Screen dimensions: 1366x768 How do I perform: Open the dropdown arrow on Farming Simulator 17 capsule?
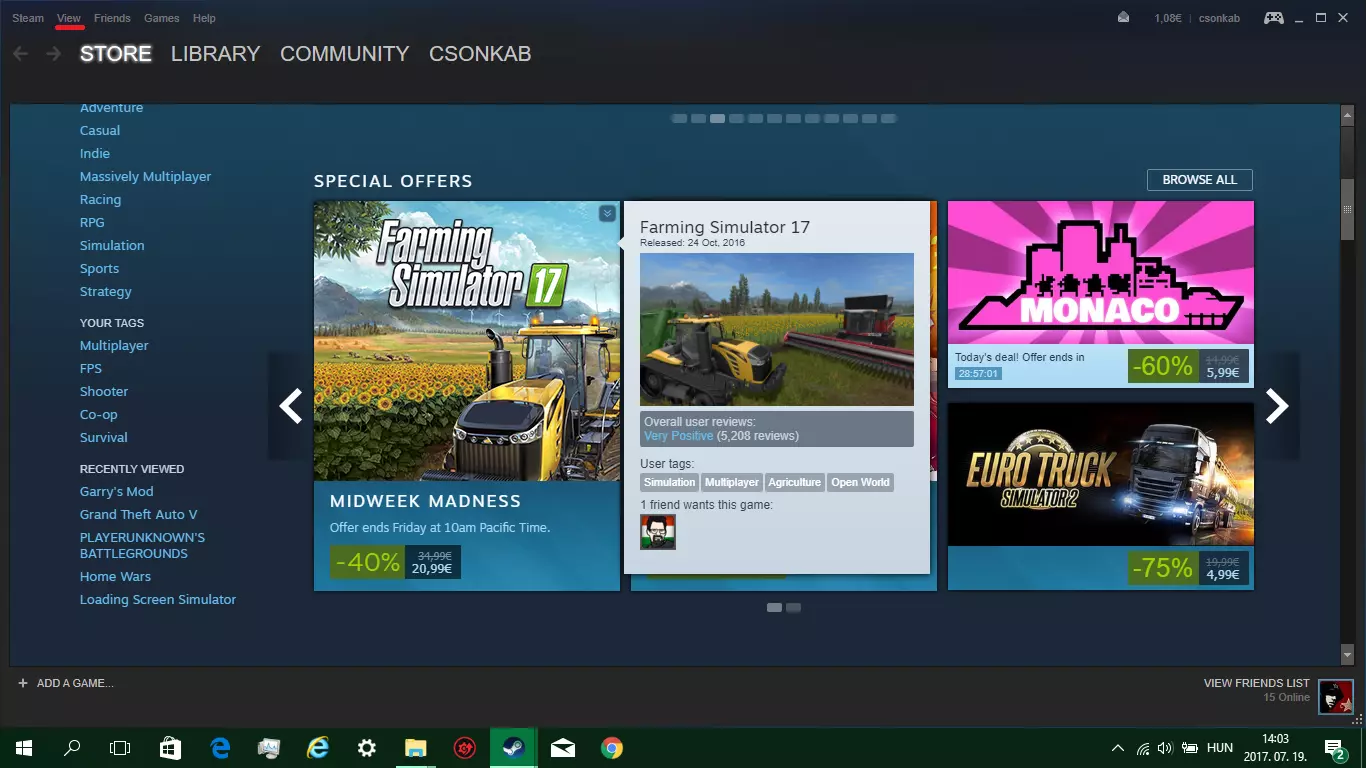click(607, 213)
